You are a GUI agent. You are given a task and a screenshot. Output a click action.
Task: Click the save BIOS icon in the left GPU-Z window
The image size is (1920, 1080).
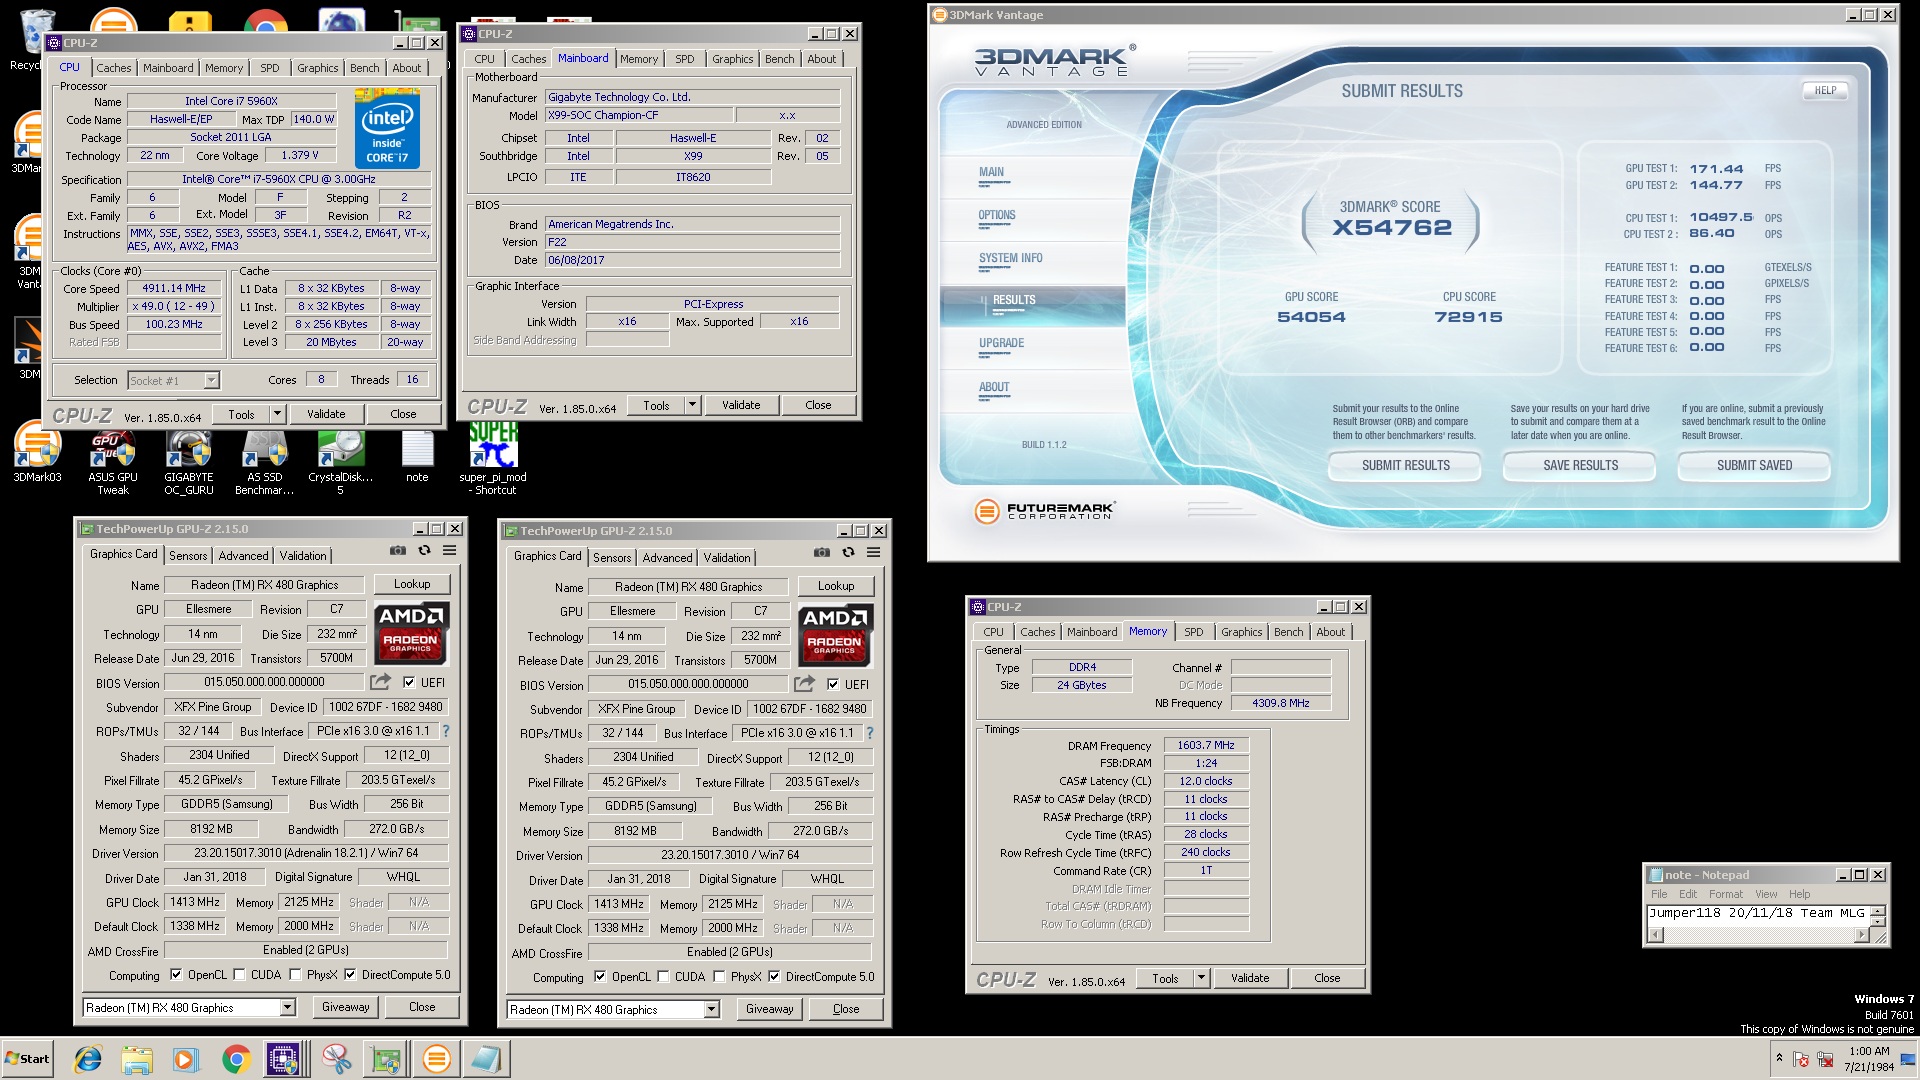tap(380, 682)
